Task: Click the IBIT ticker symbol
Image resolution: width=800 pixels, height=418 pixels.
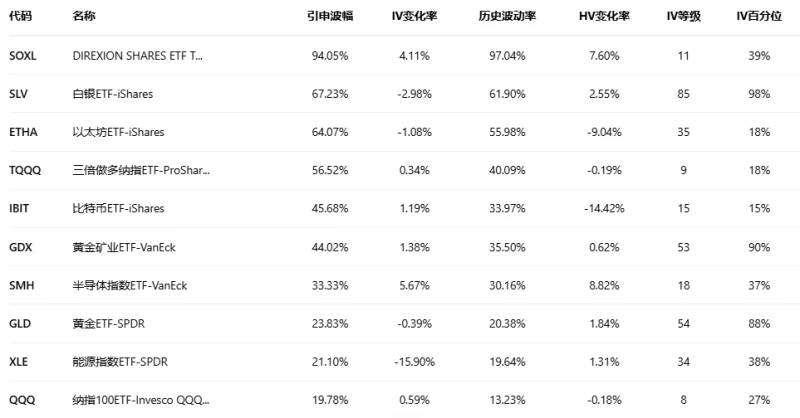Action: 19,209
